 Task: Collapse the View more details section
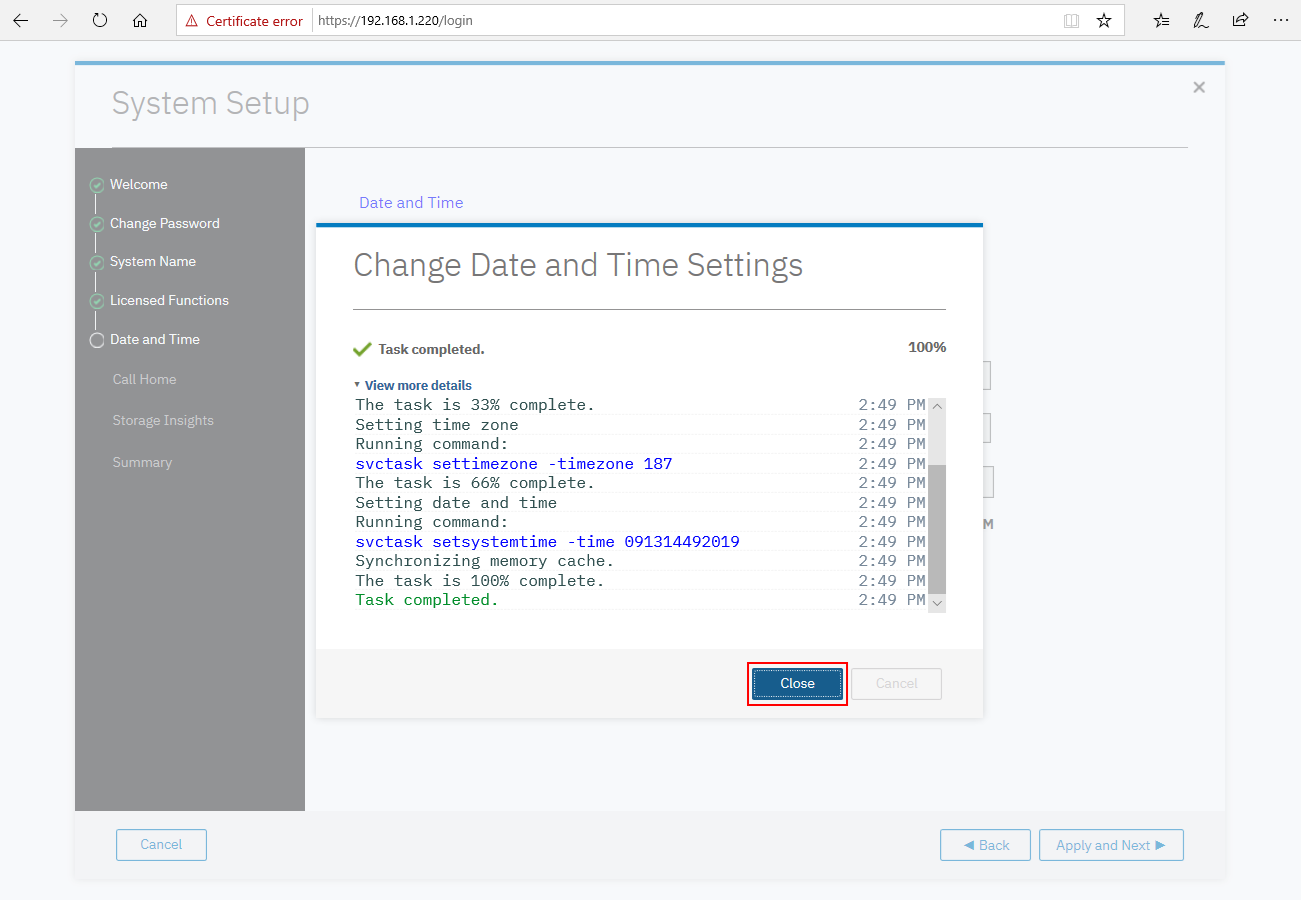point(412,385)
